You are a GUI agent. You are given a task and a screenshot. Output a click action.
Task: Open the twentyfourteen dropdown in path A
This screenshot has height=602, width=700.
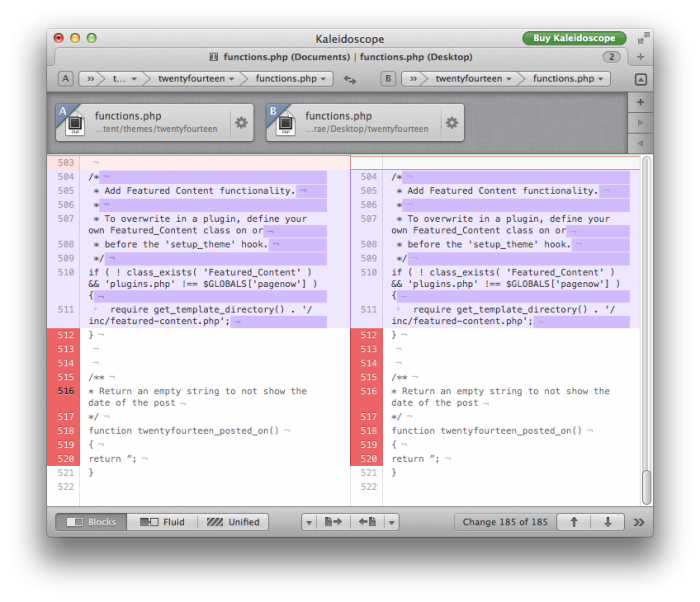click(196, 79)
